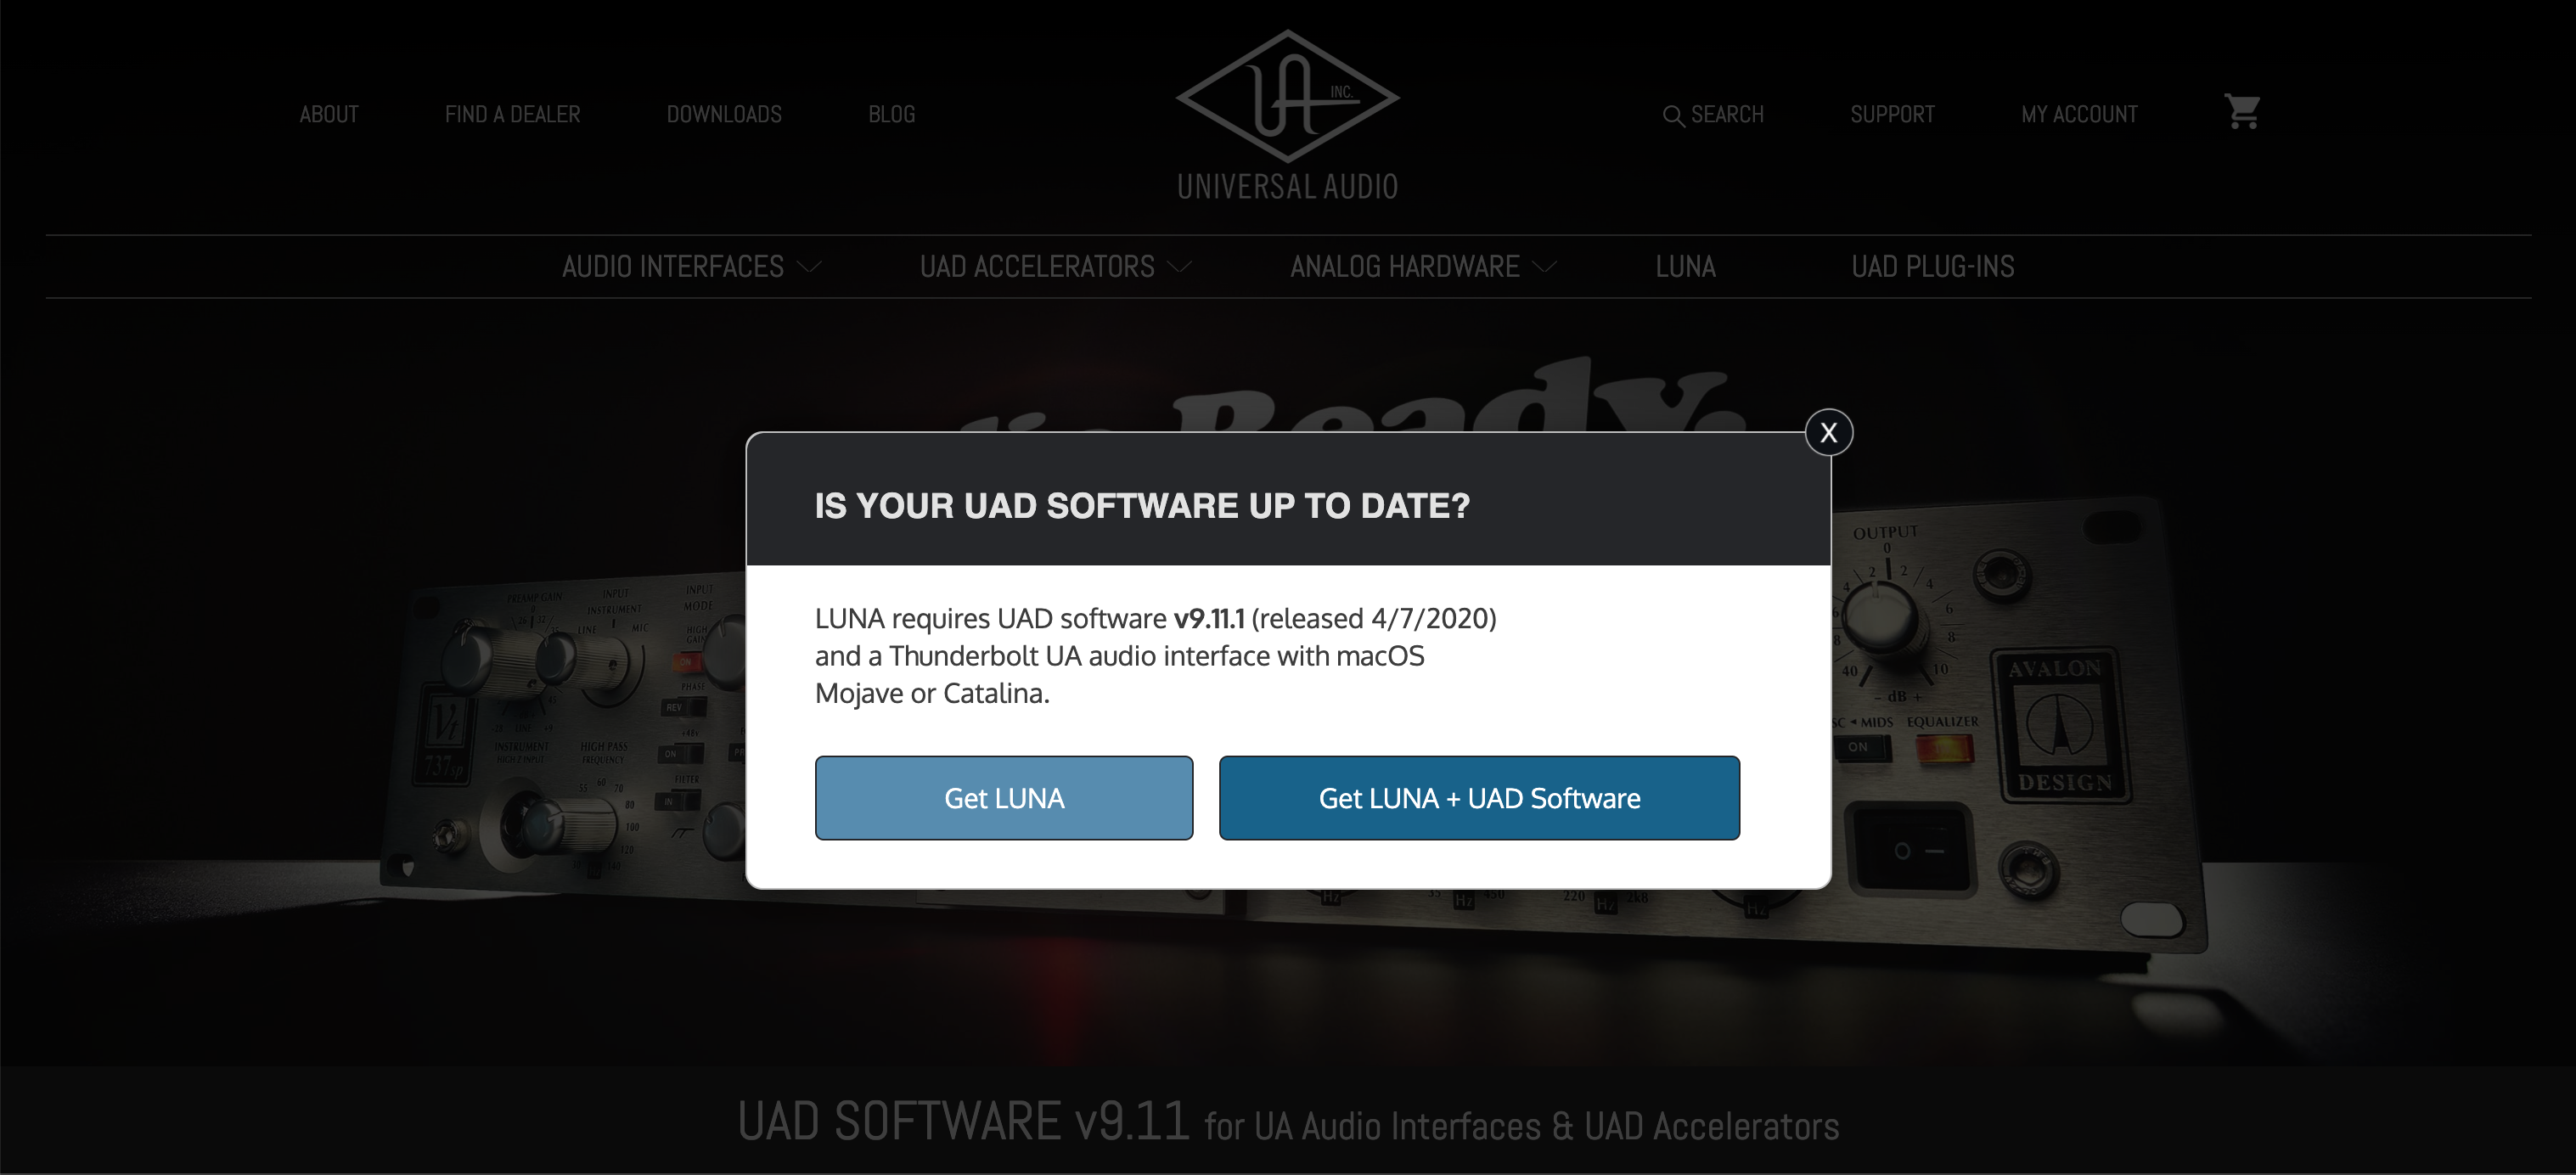The image size is (2576, 1175).
Task: Click the search magnifier icon
Action: [1673, 116]
